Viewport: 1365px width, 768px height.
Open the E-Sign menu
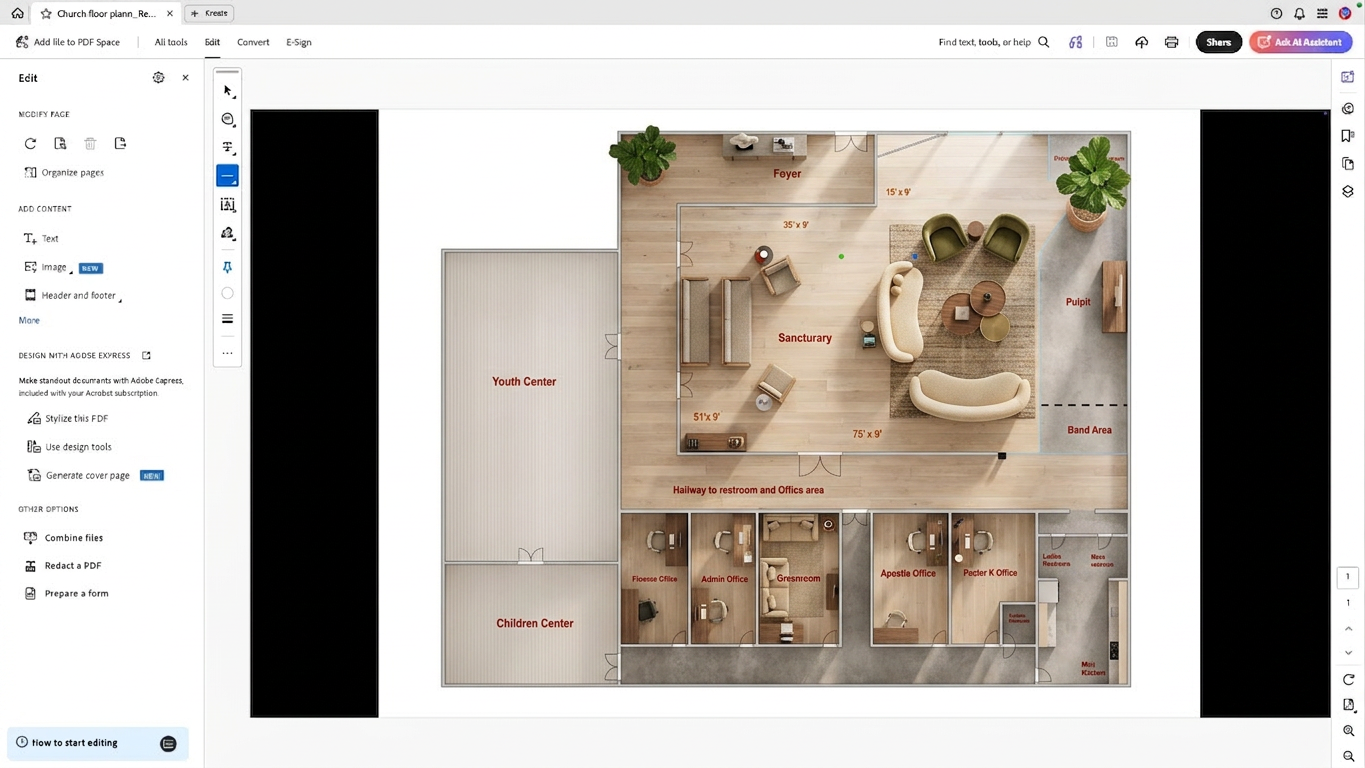coord(299,42)
